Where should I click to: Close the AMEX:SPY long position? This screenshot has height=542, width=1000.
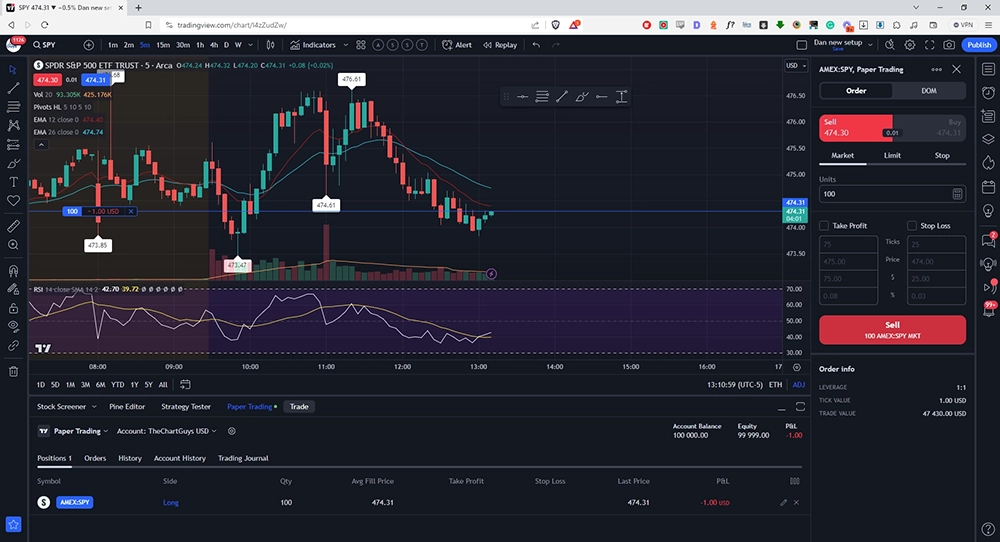[x=796, y=502]
